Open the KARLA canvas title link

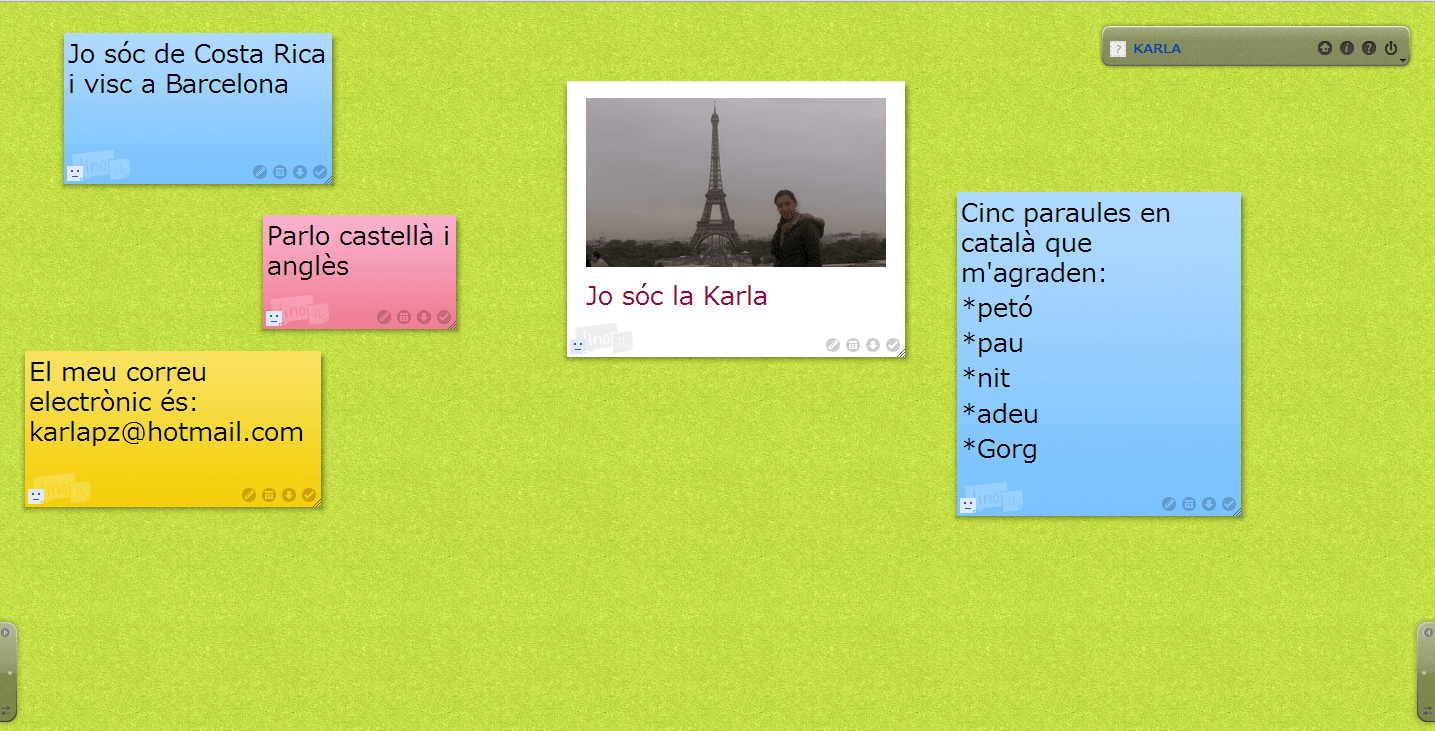coord(1157,49)
